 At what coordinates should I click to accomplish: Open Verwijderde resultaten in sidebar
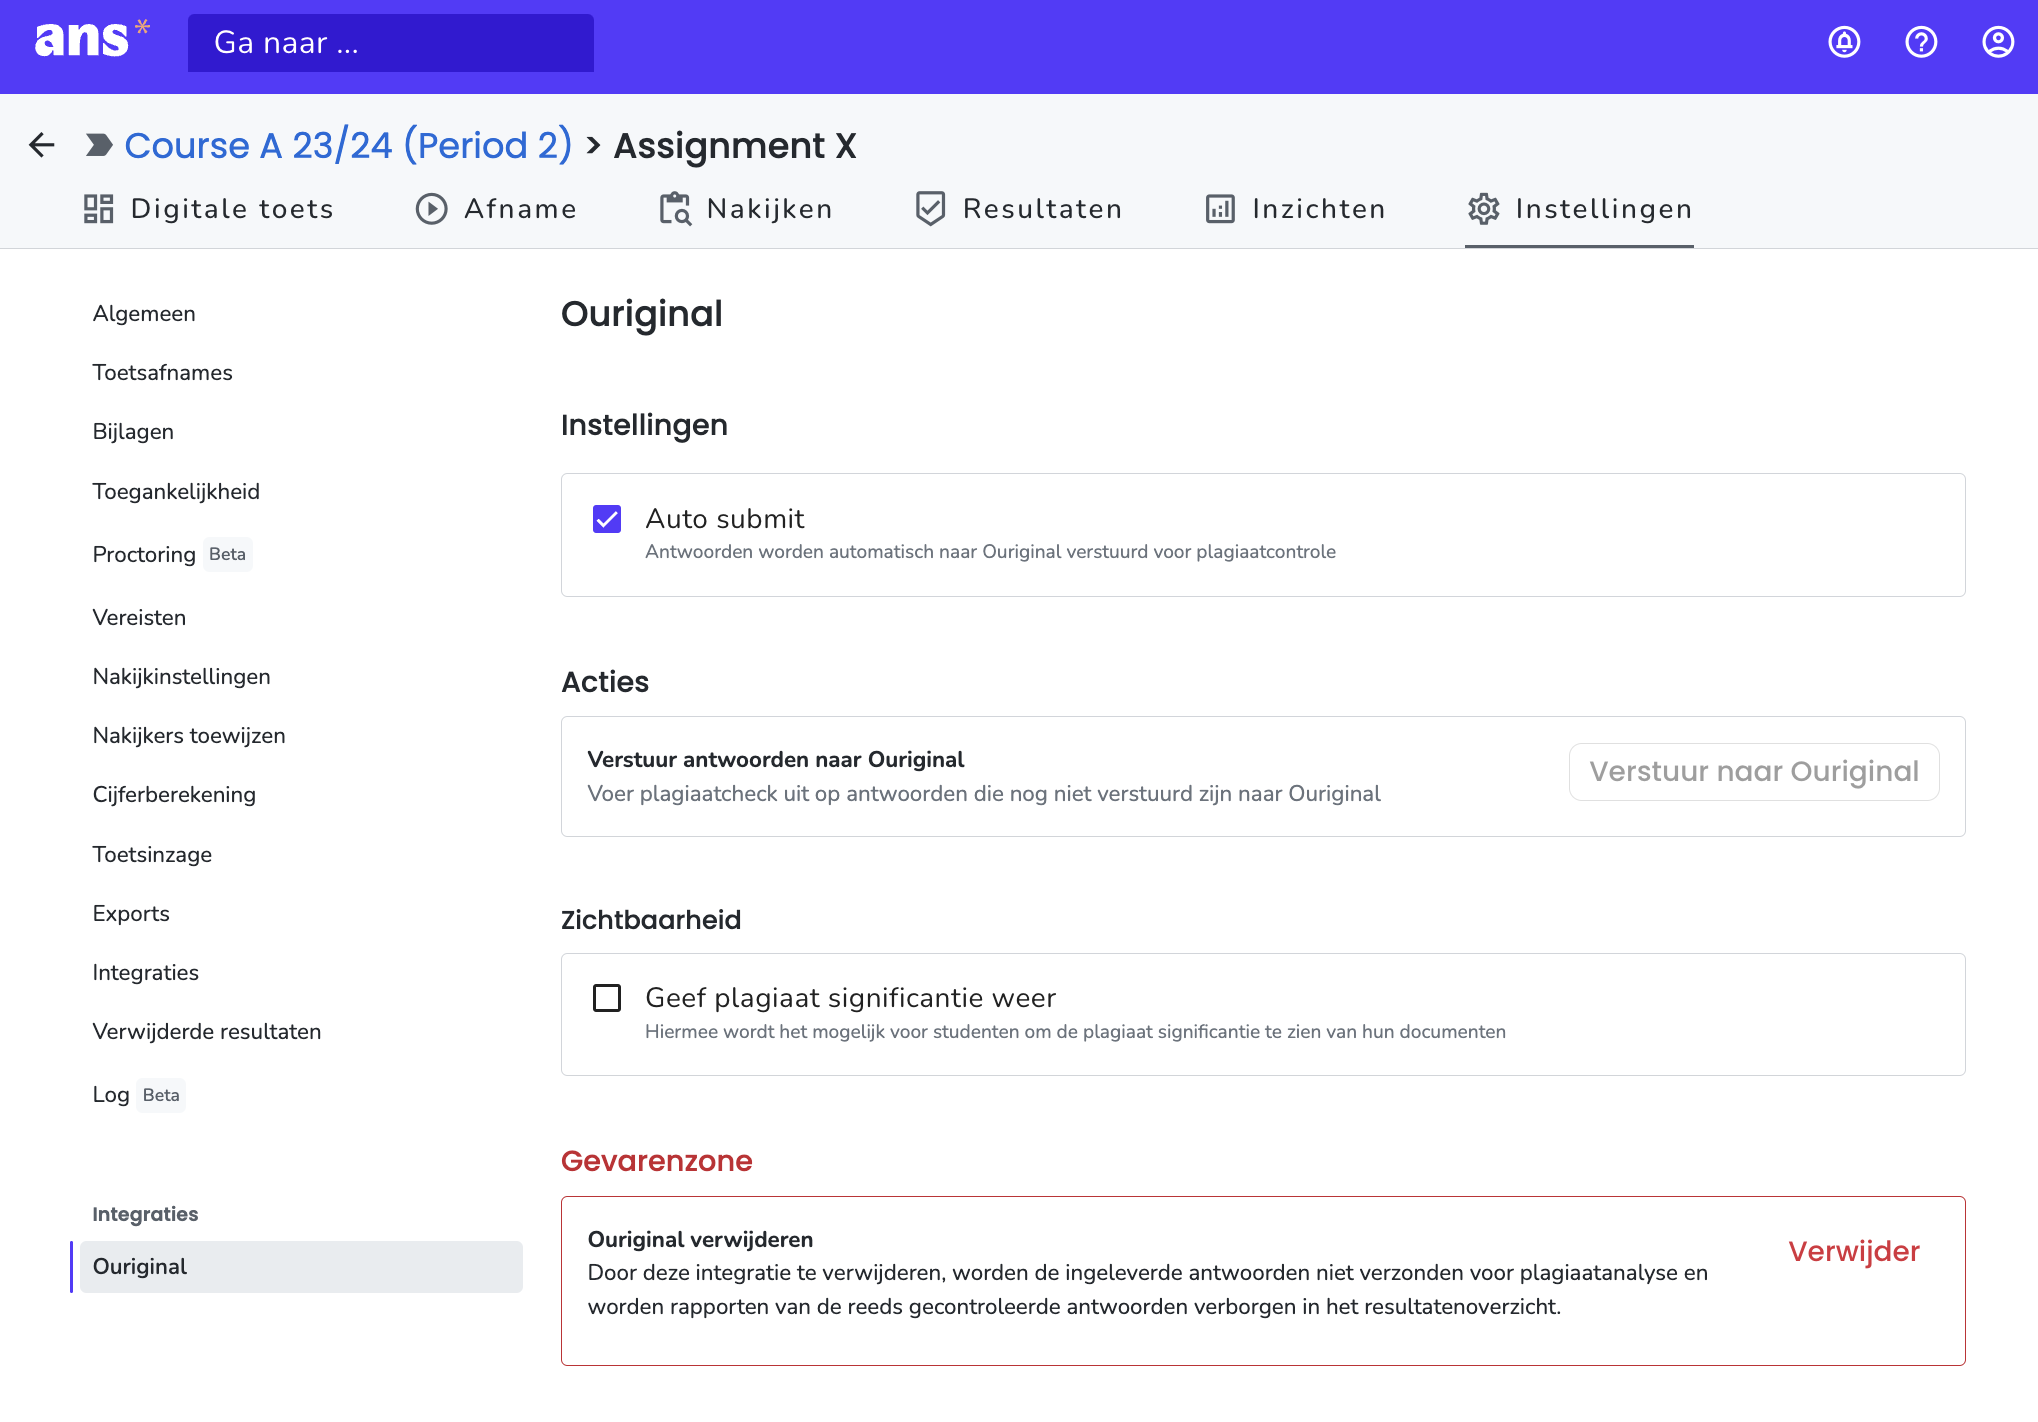pos(207,1032)
